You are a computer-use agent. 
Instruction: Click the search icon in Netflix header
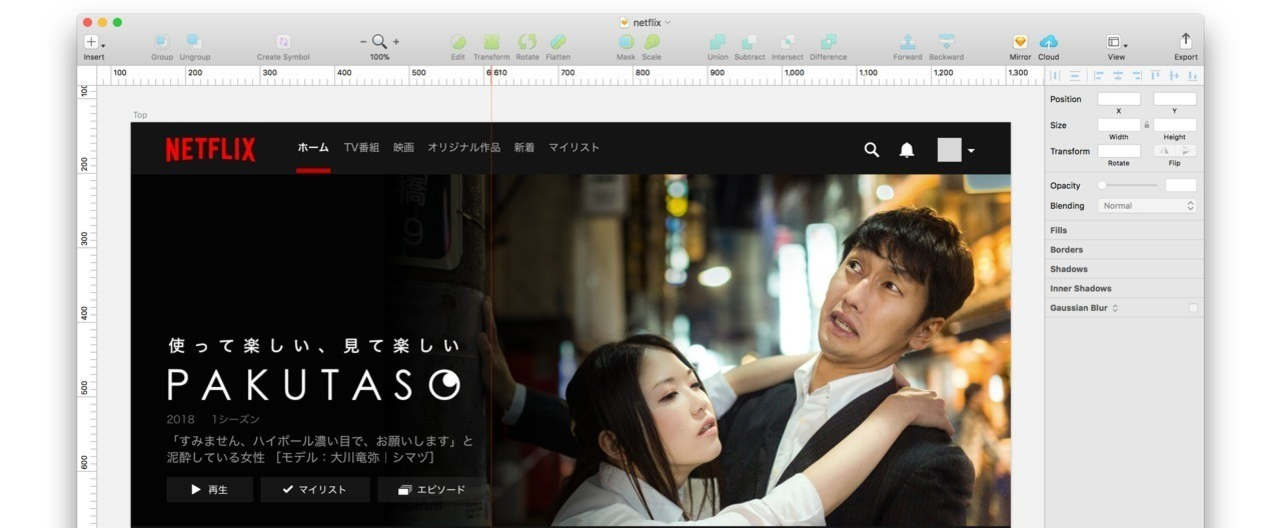tap(871, 149)
